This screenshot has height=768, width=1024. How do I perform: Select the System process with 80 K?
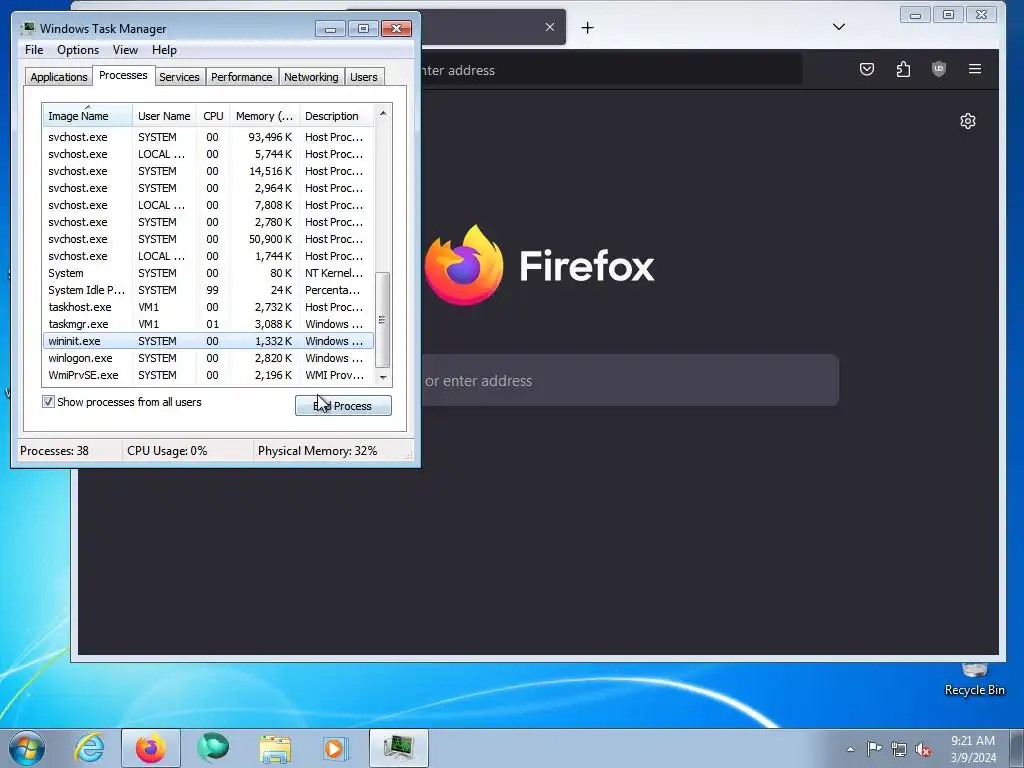point(208,273)
